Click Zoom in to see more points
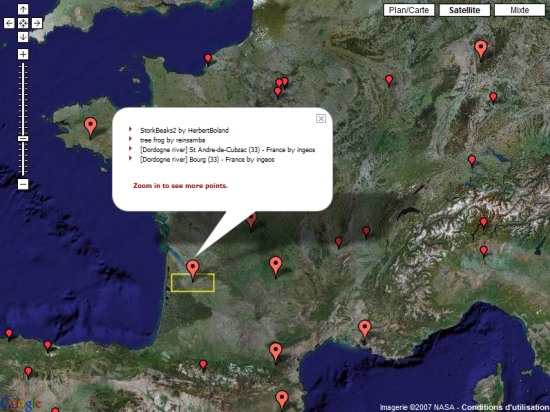Viewport: 550px width, 412px height. click(180, 186)
